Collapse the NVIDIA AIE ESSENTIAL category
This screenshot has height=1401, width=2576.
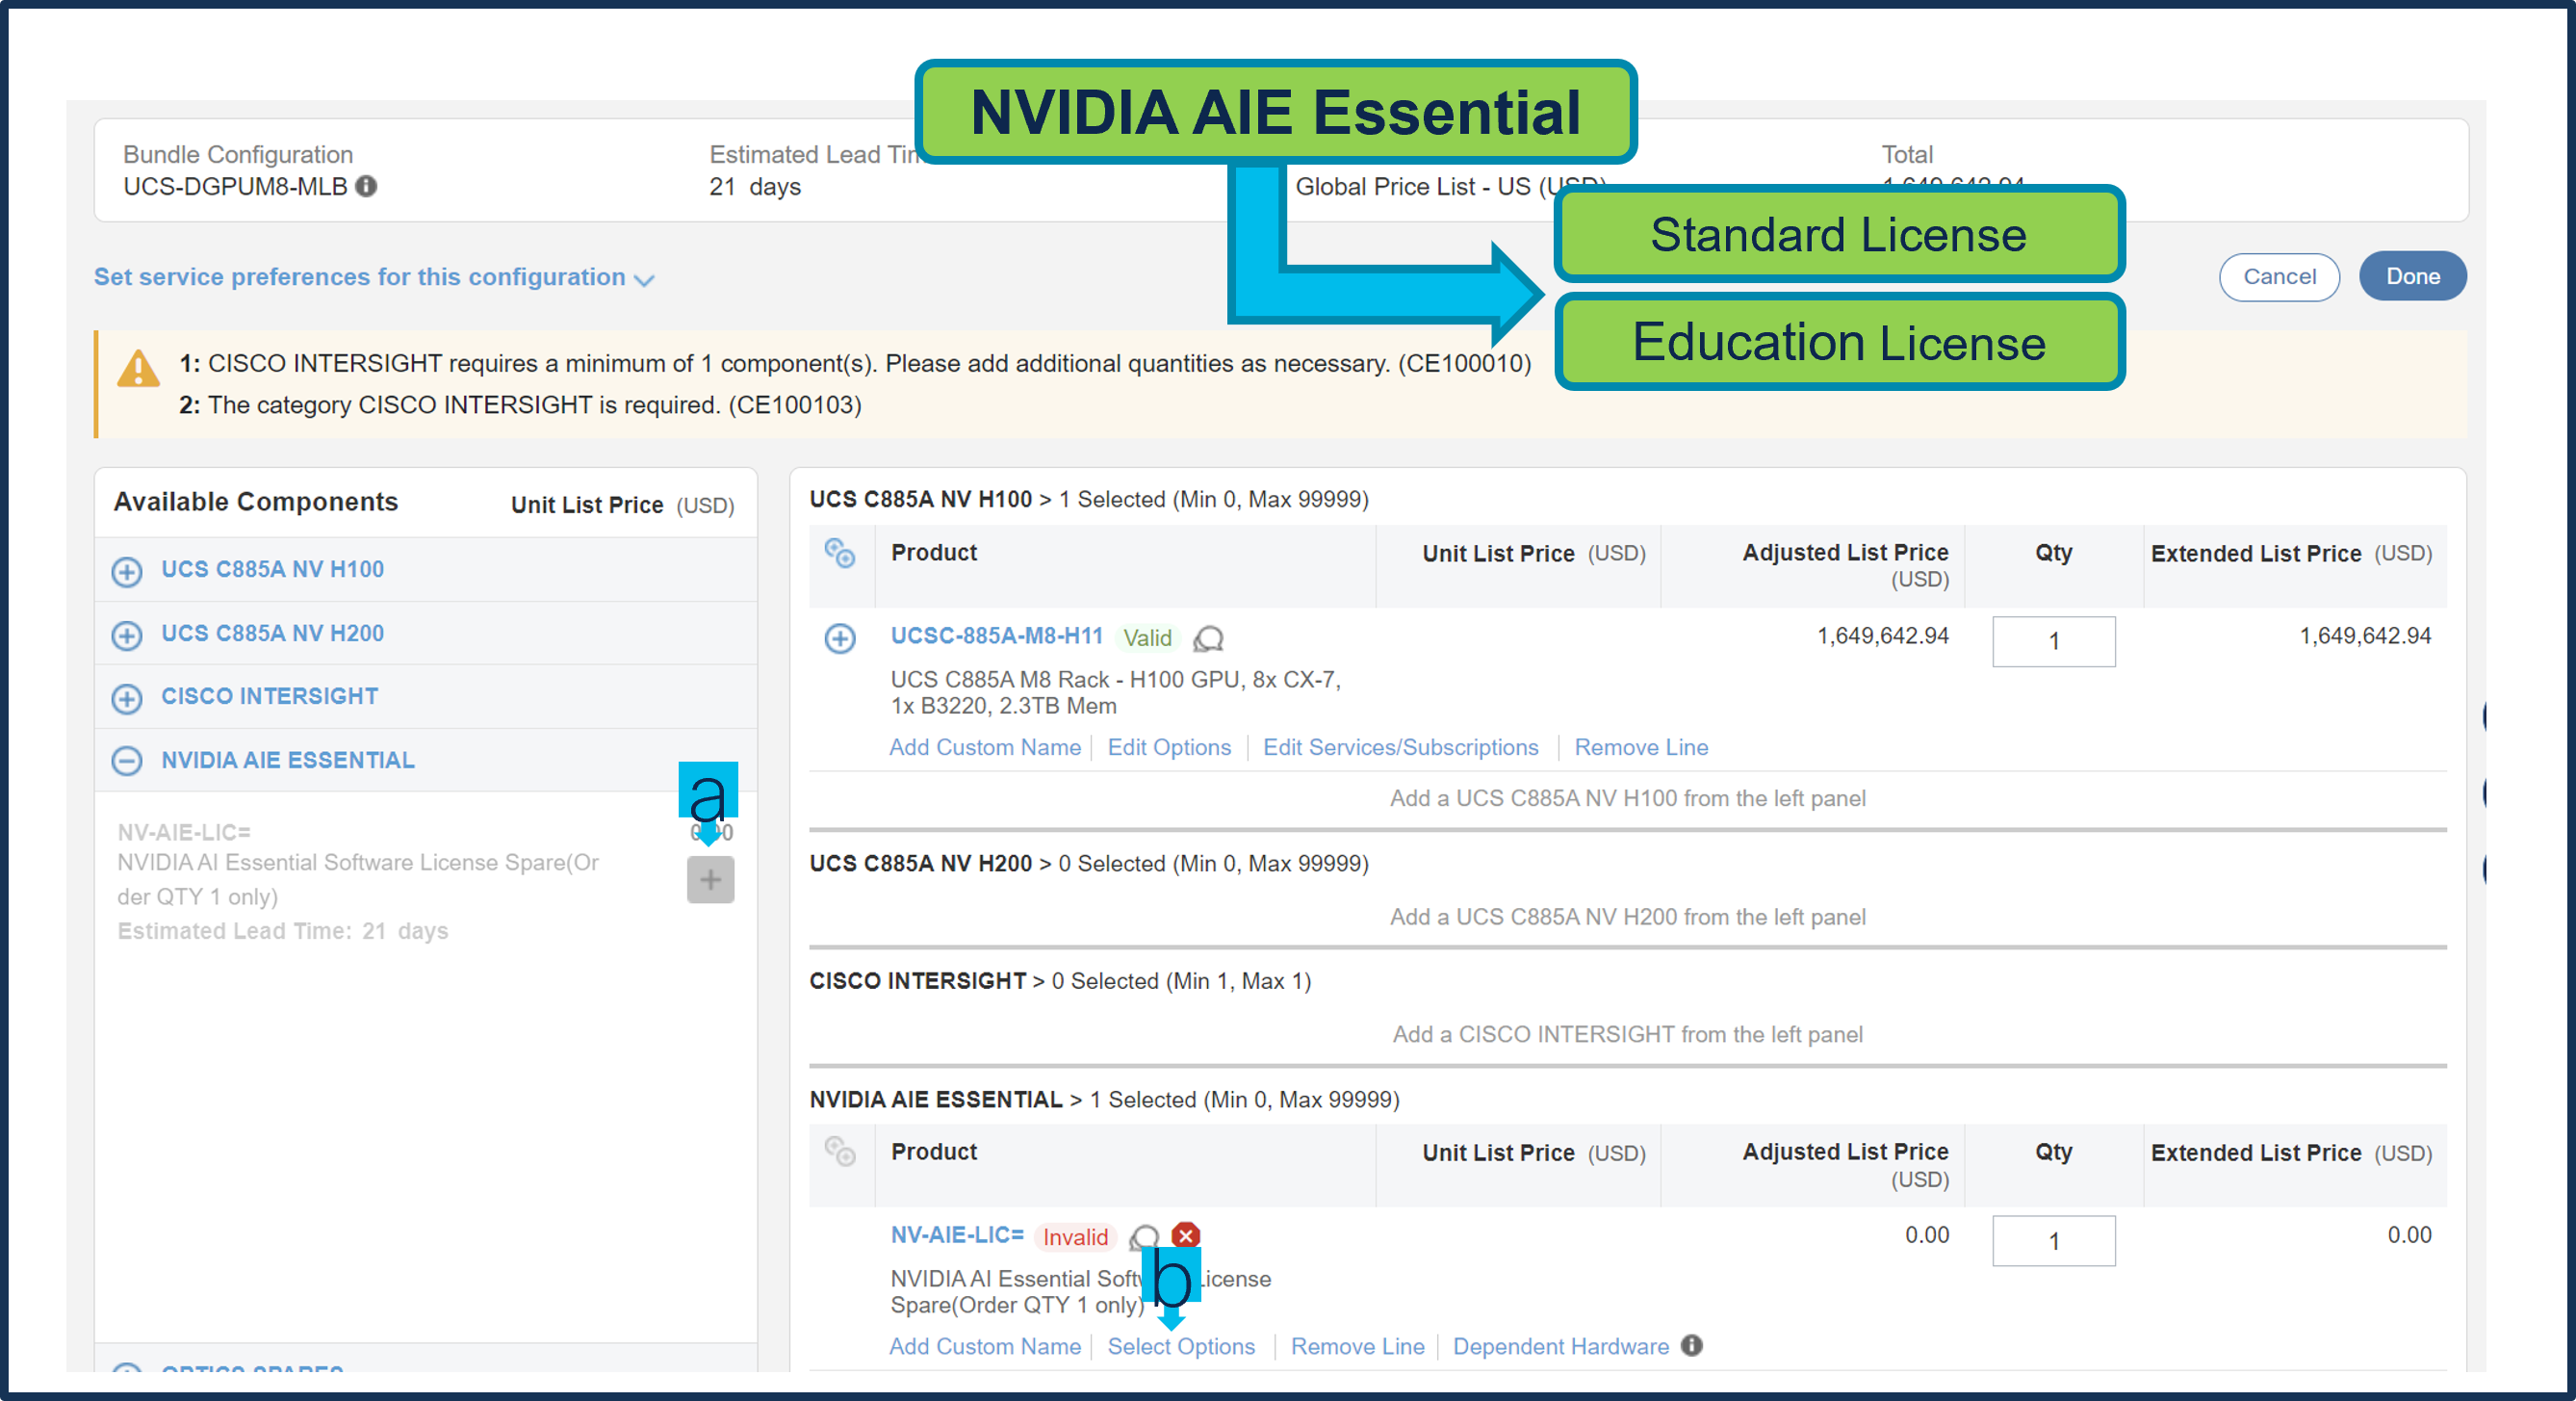pos(127,761)
